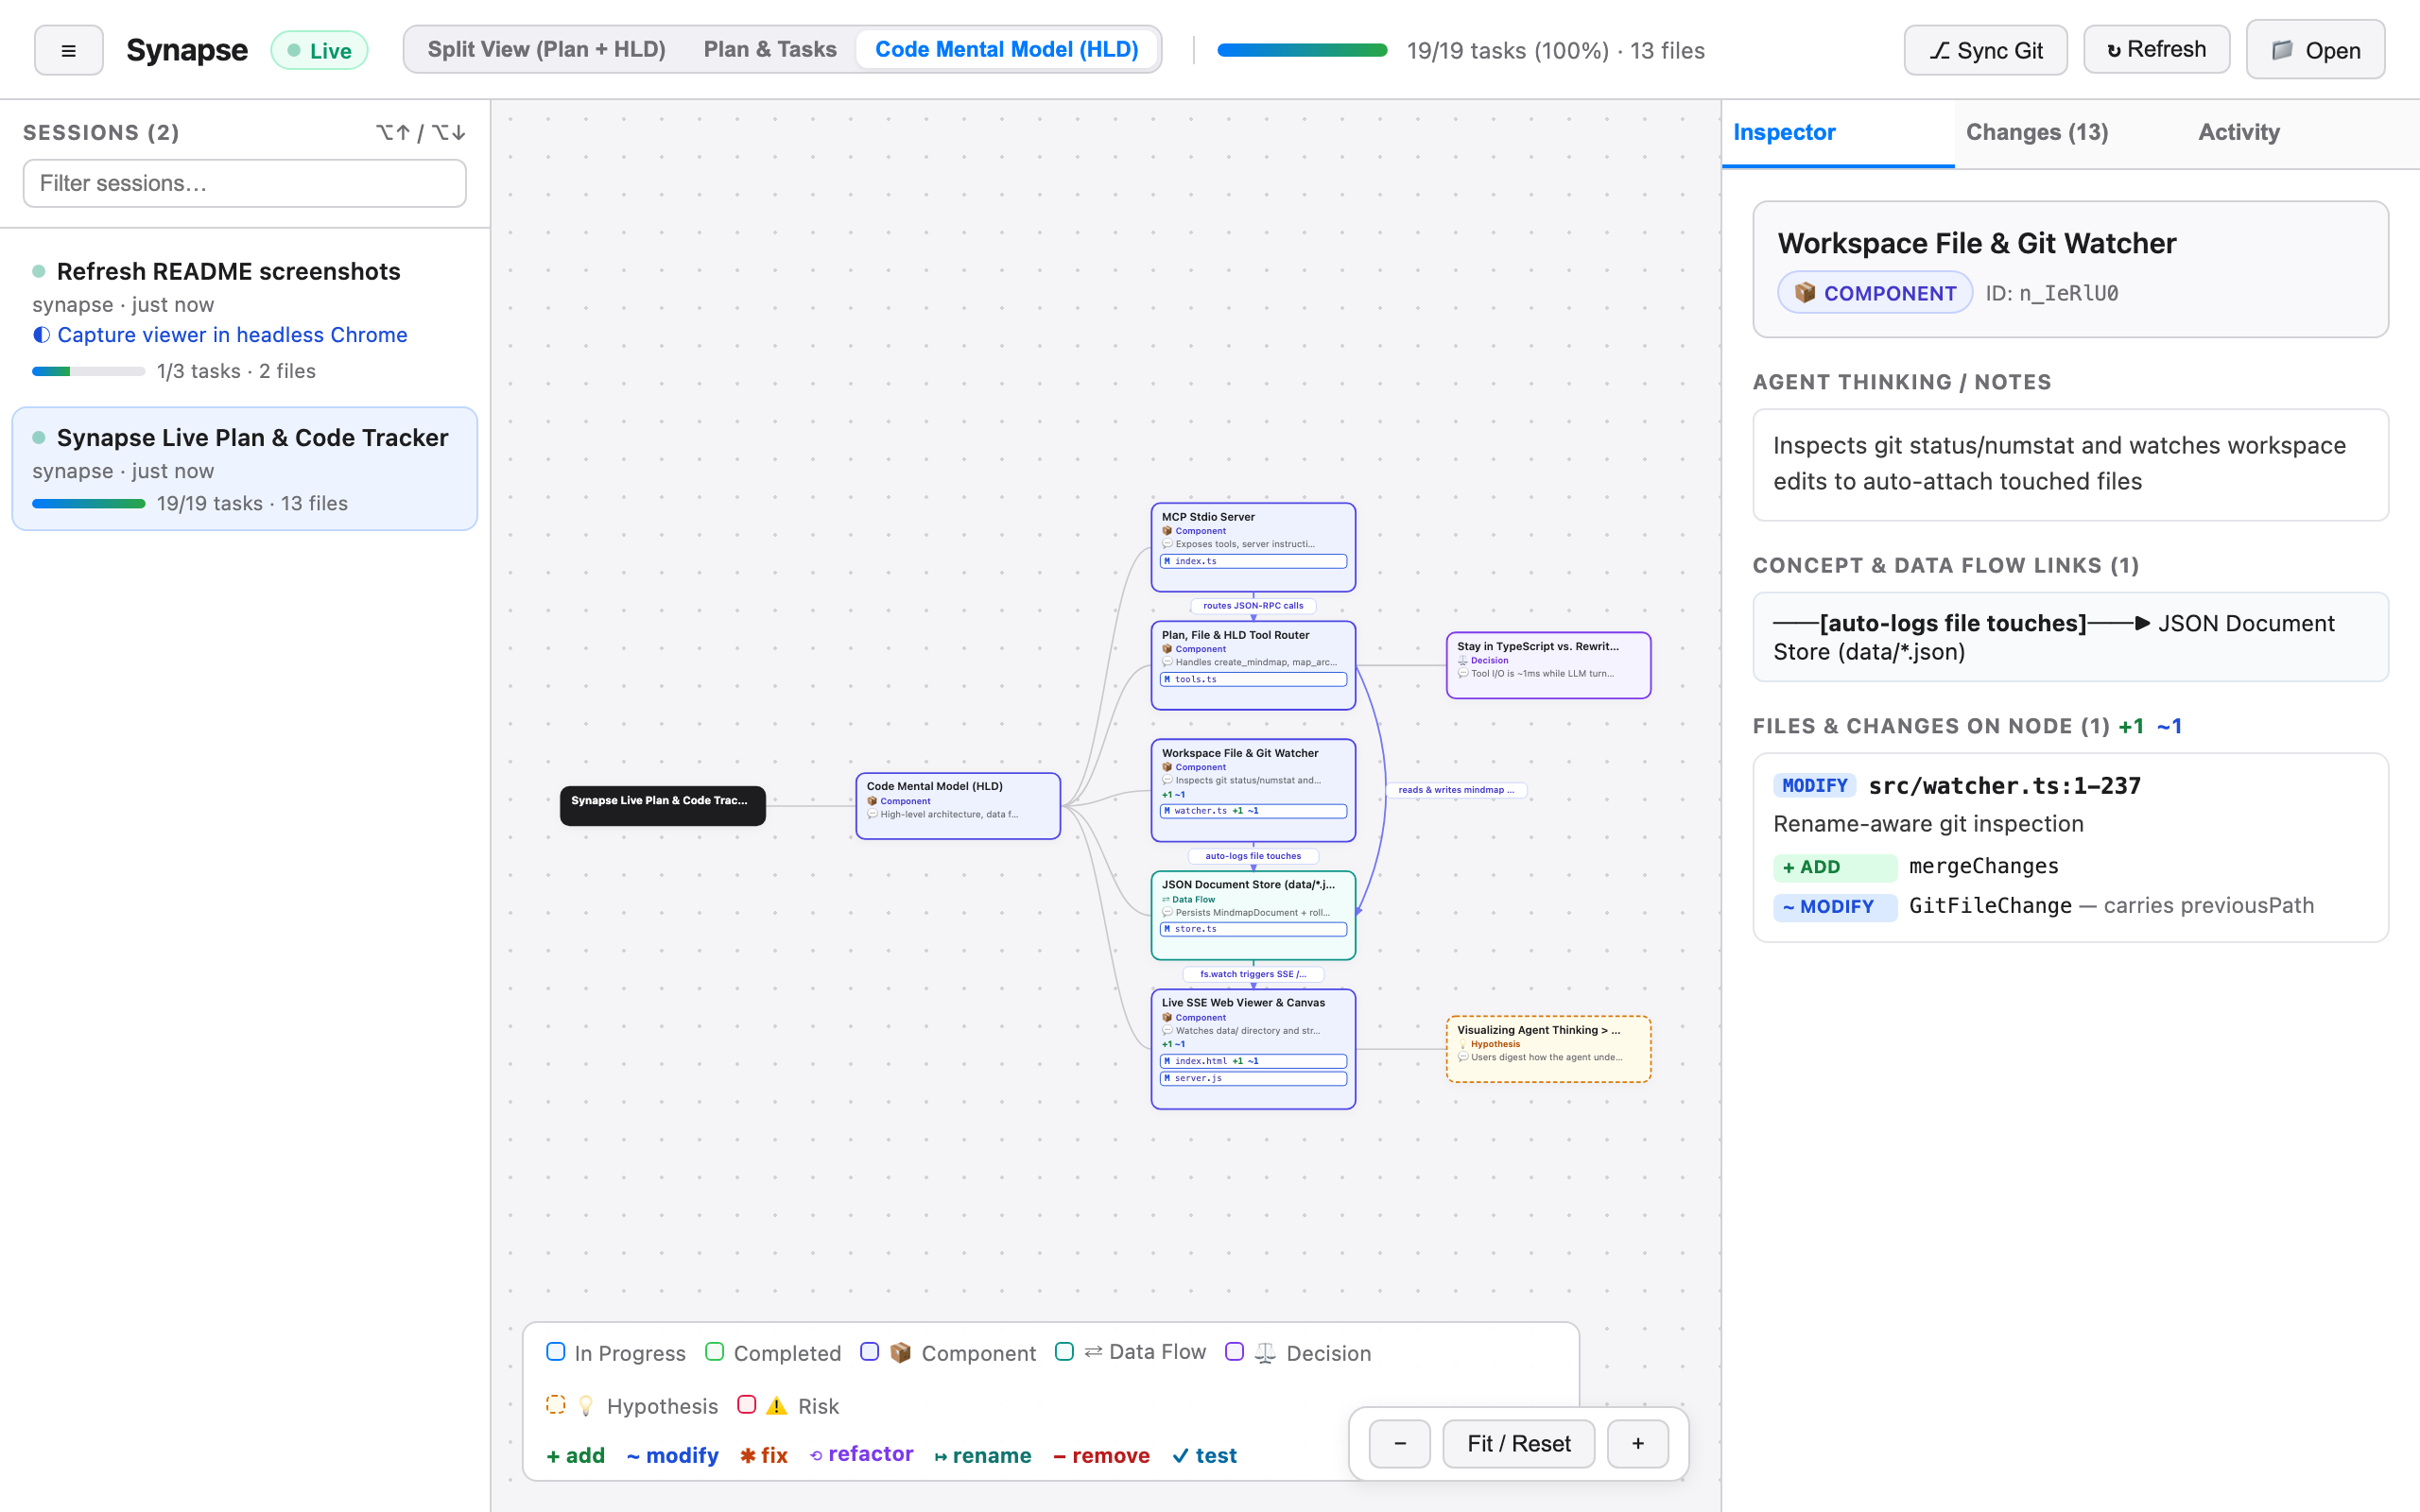Click the refactor legend tag
This screenshot has height=1512, width=2420.
click(861, 1454)
